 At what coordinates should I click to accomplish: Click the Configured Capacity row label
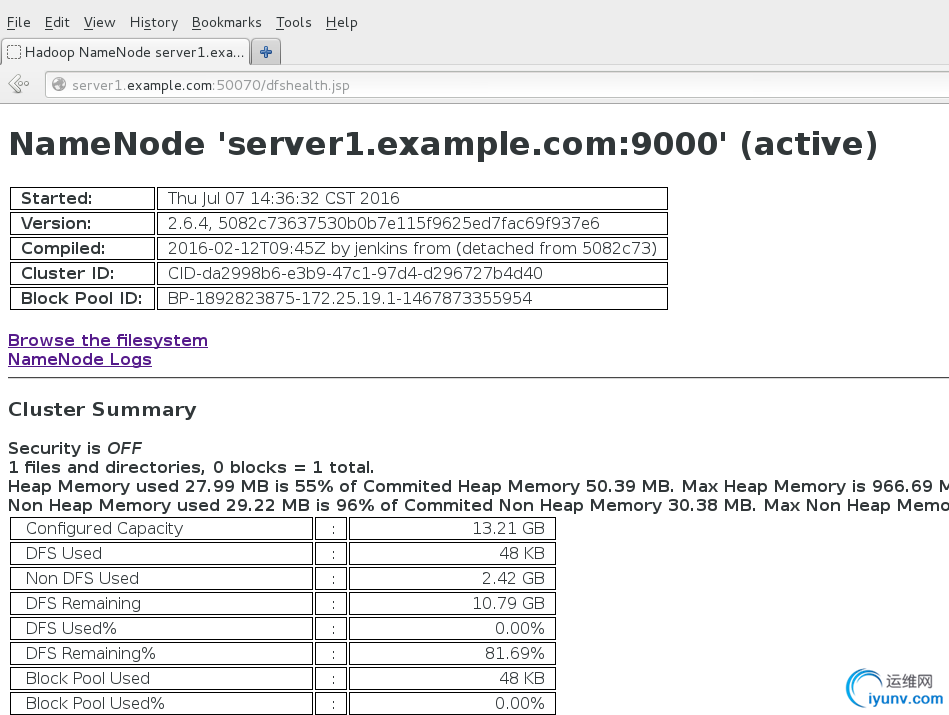coord(162,529)
